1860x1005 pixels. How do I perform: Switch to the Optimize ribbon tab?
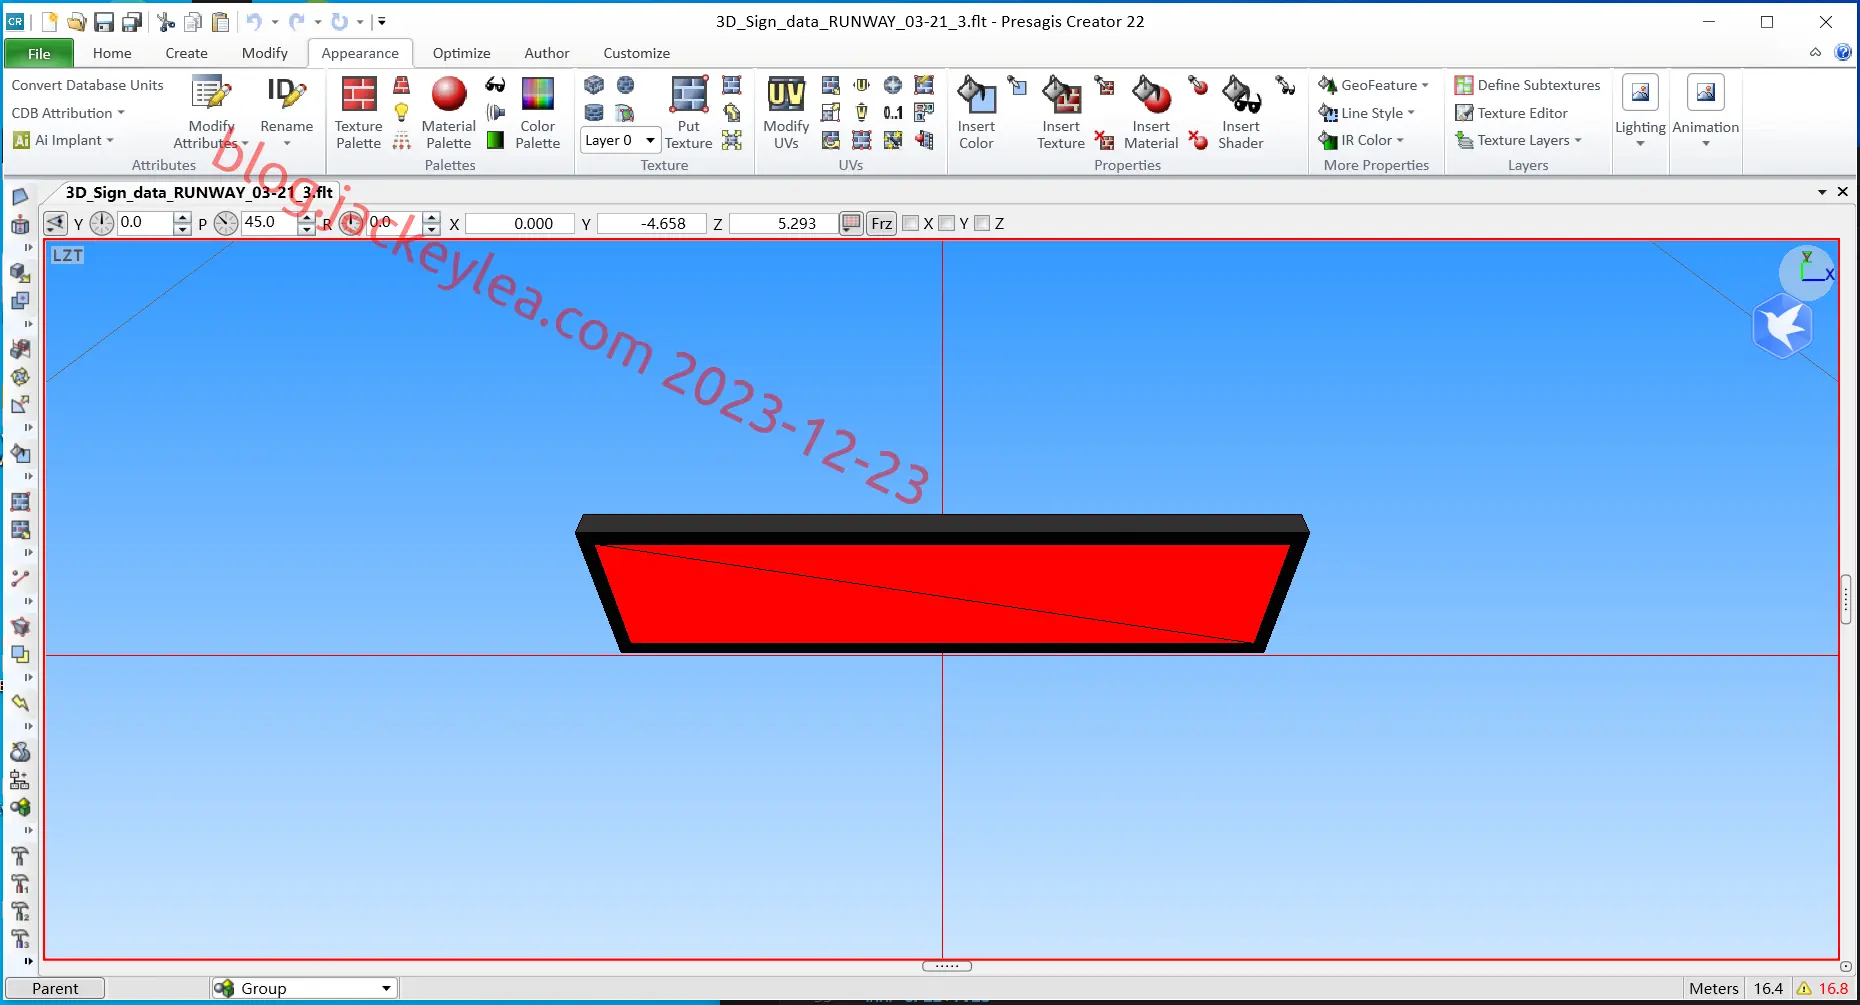(461, 53)
